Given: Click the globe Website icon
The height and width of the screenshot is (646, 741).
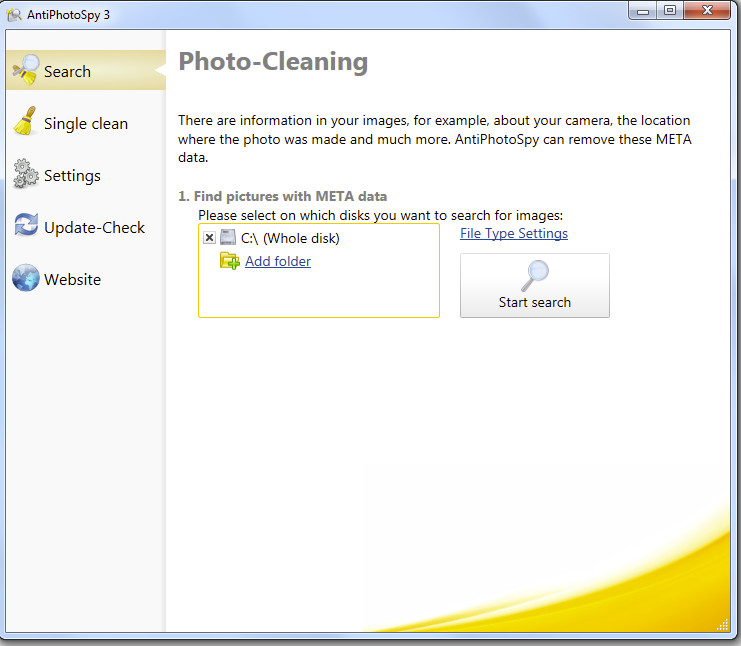Looking at the screenshot, I should 26,277.
